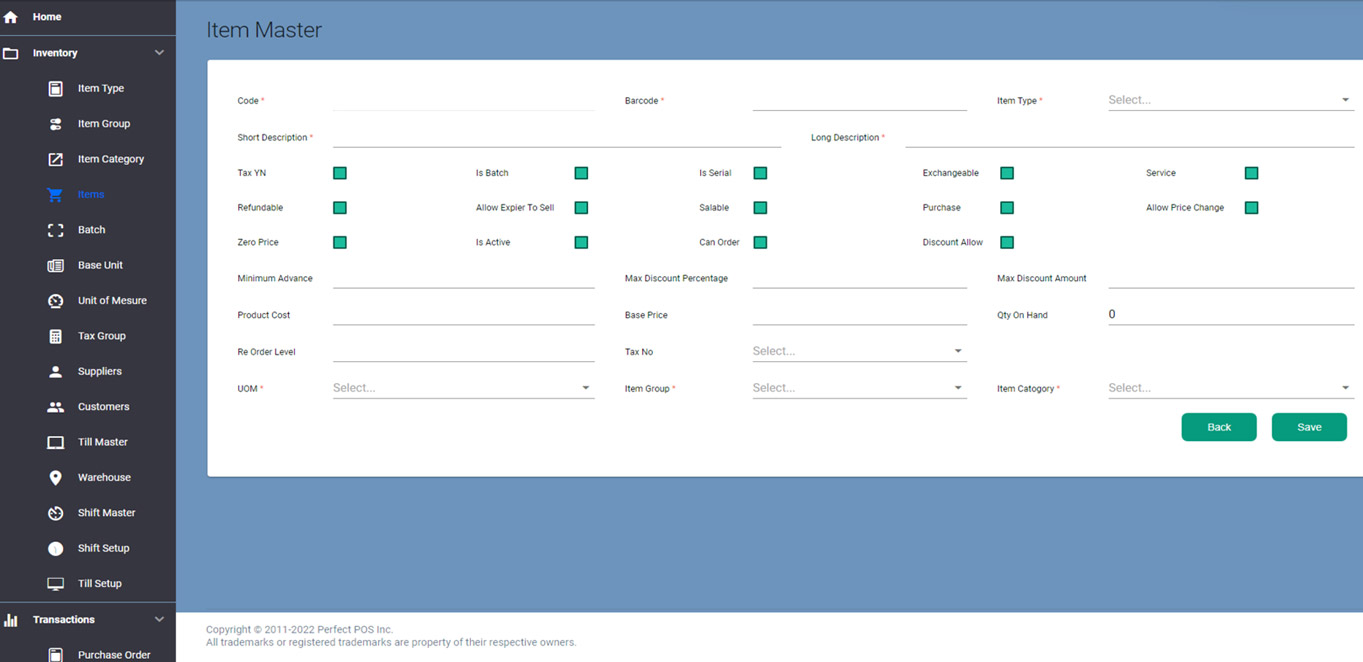Click the Barcode input field
Viewport: 1363px width, 662px height.
click(859, 100)
